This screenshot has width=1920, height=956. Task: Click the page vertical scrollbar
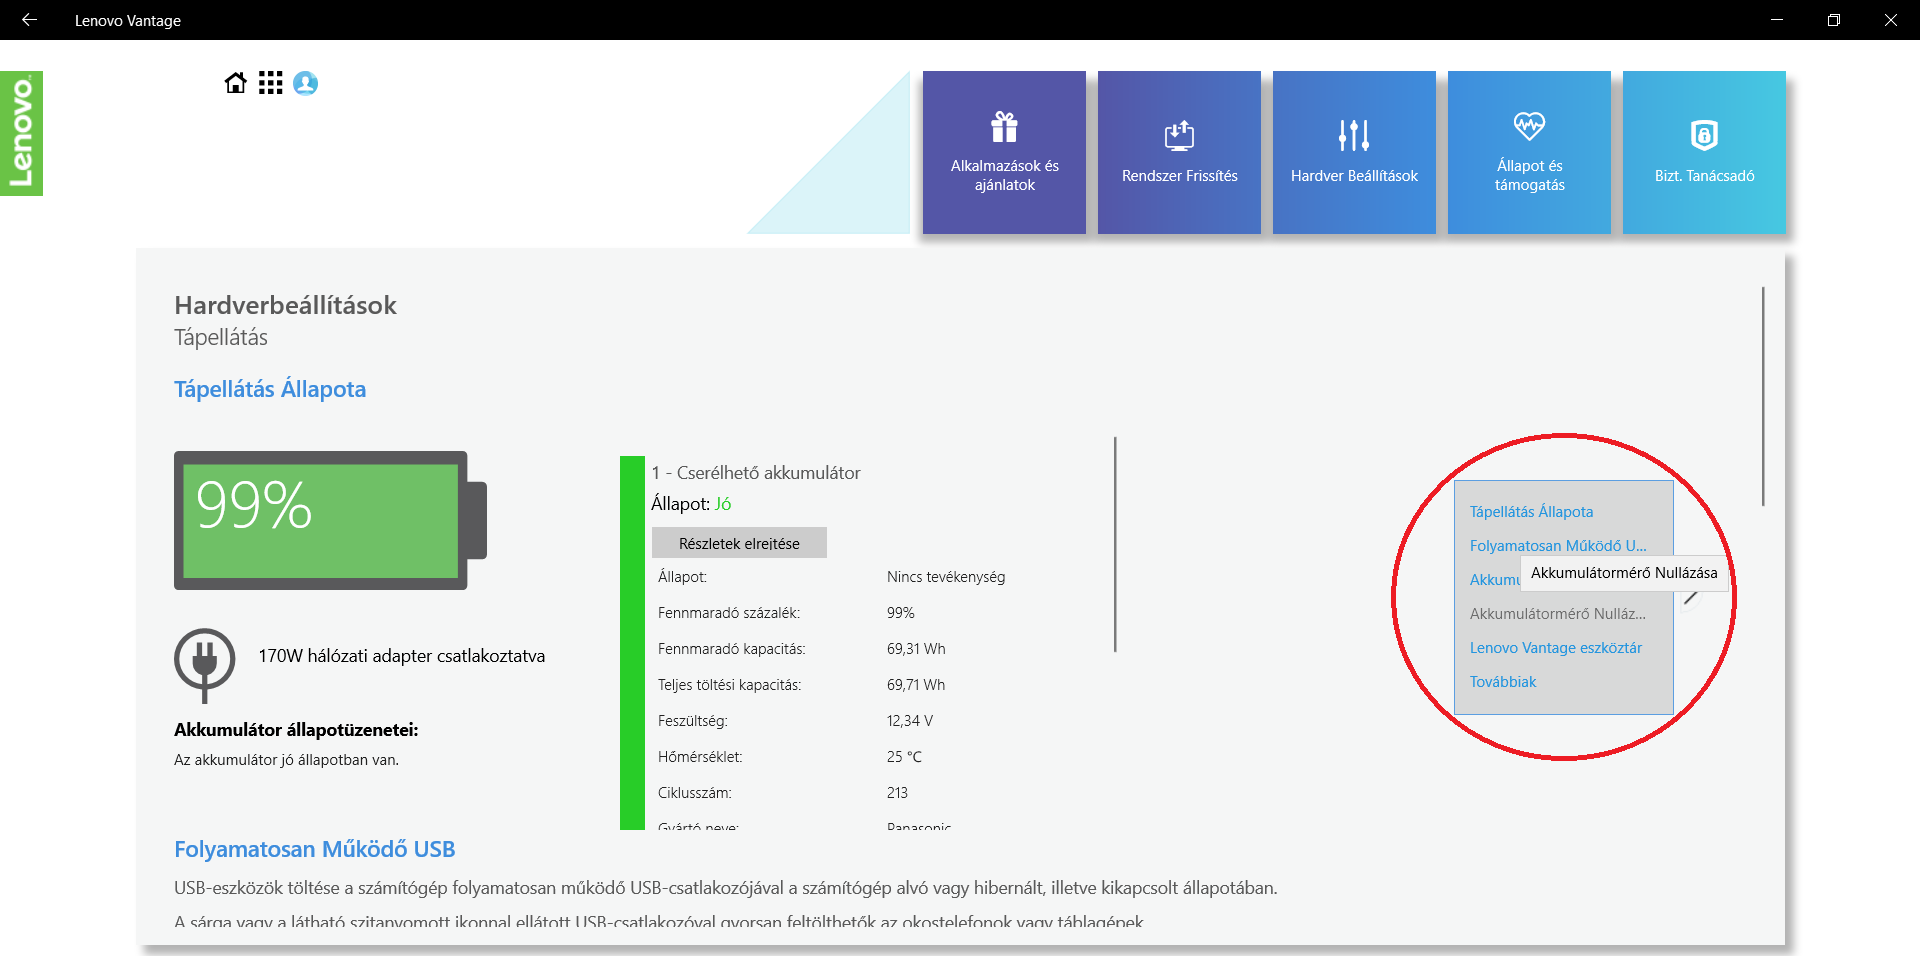(1763, 396)
